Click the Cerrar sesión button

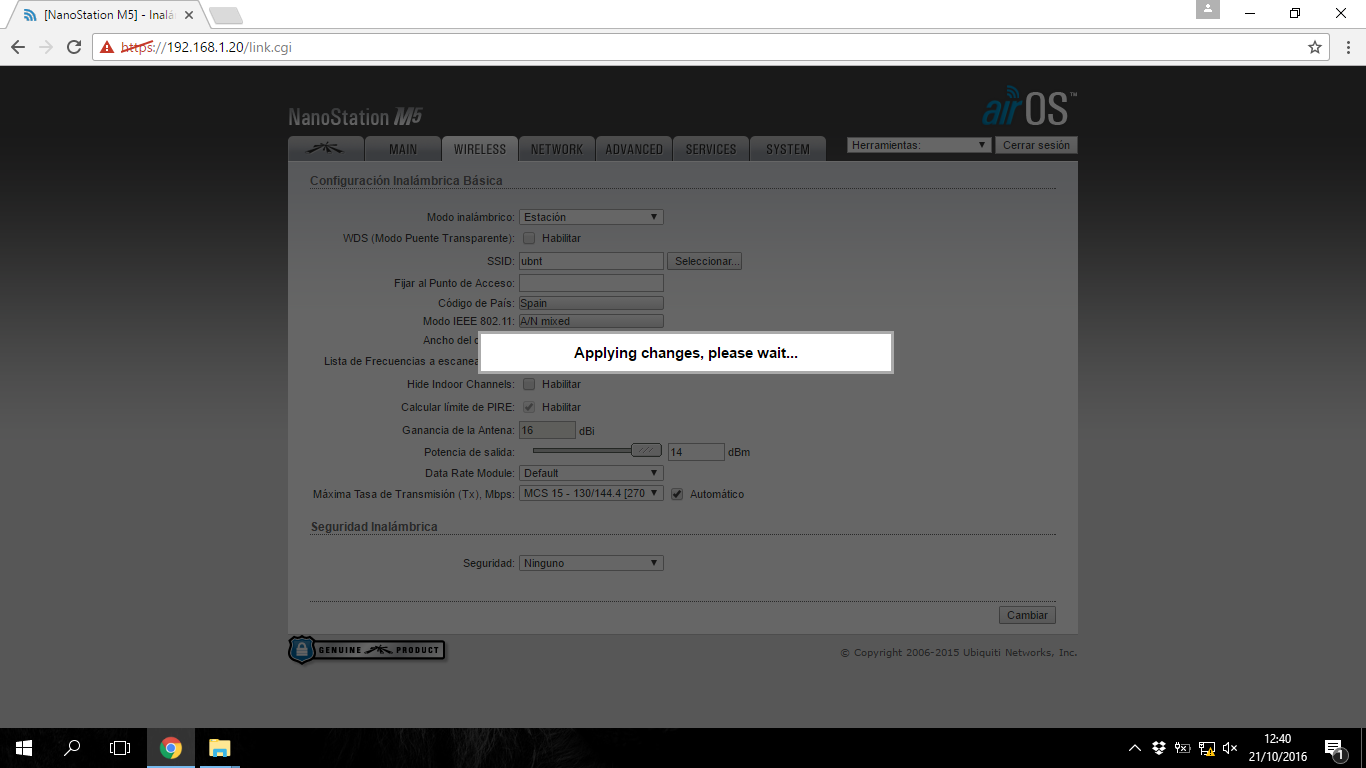1036,145
